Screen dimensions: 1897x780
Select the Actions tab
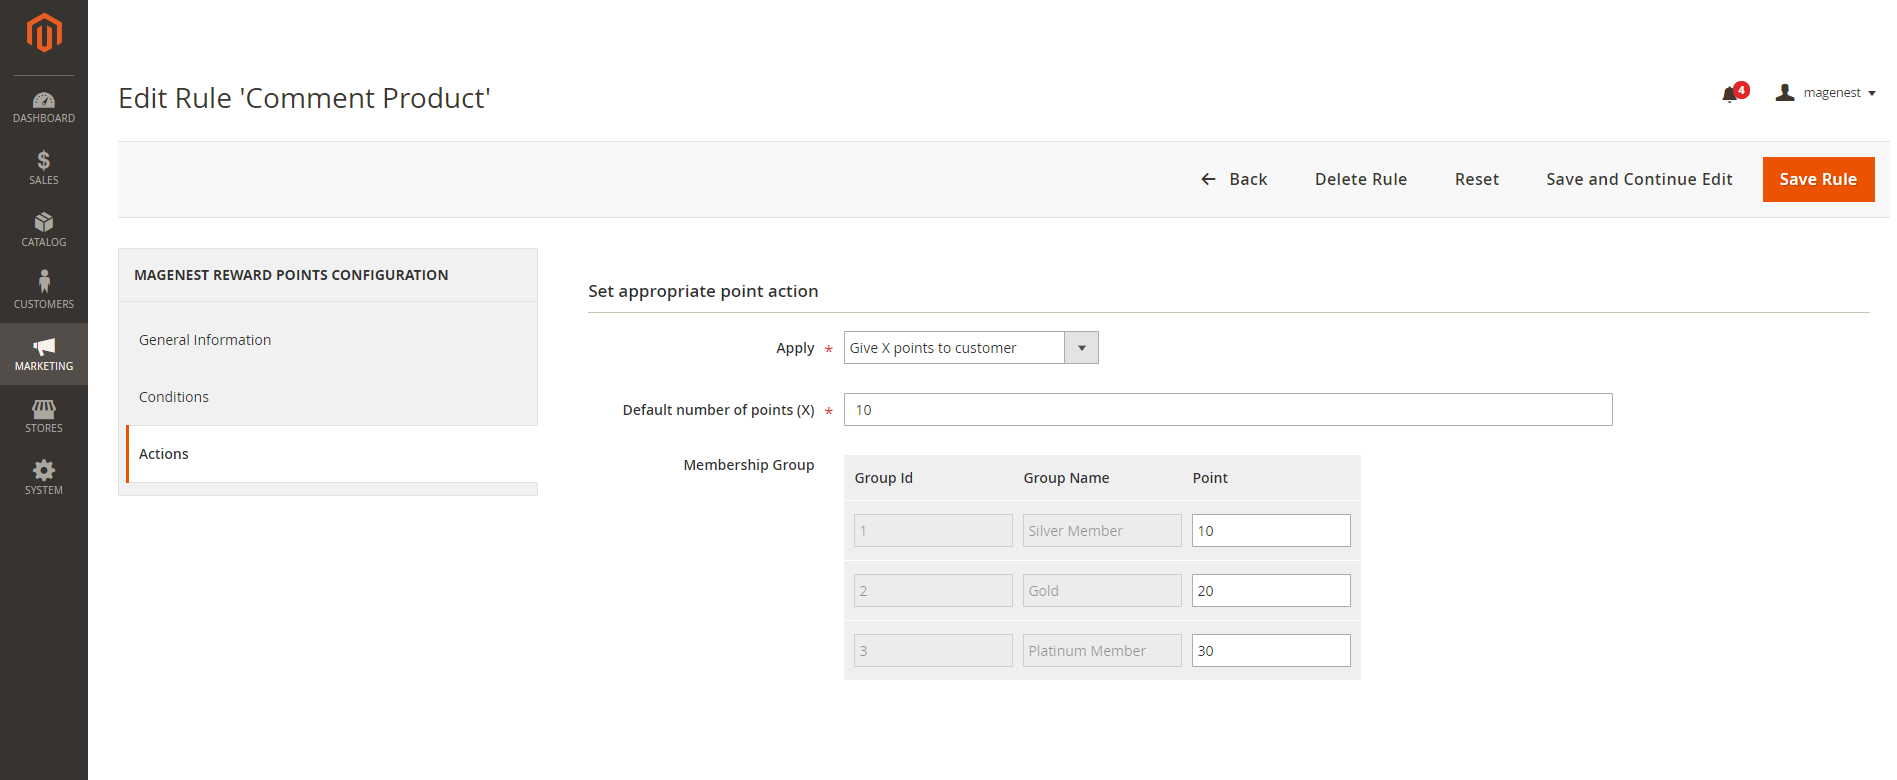[x=164, y=454]
